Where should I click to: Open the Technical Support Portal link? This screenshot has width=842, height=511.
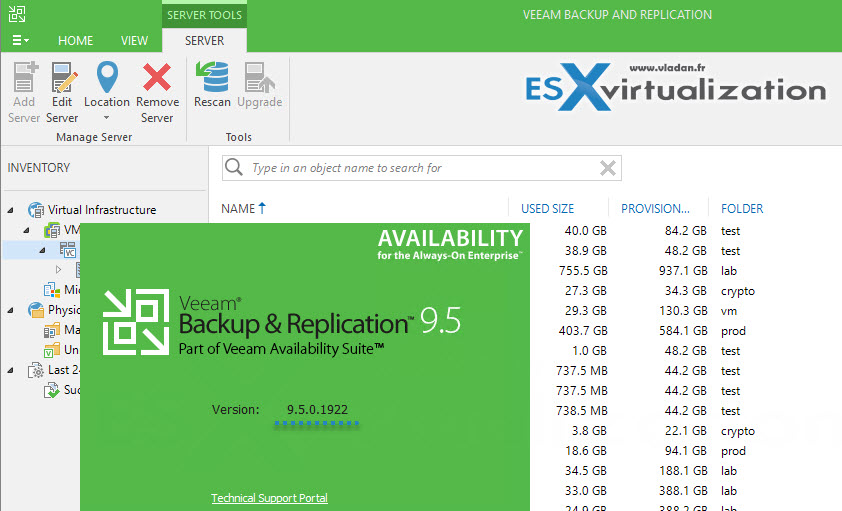click(269, 498)
